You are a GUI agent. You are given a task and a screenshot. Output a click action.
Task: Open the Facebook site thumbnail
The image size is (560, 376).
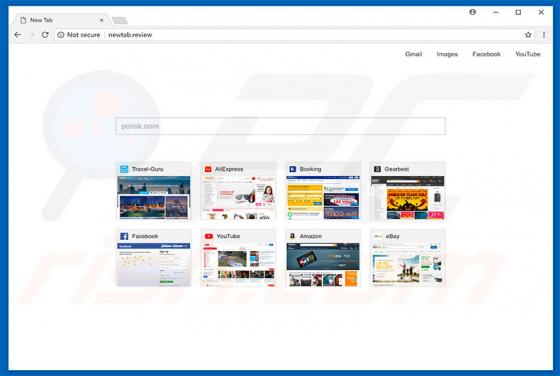tap(154, 265)
